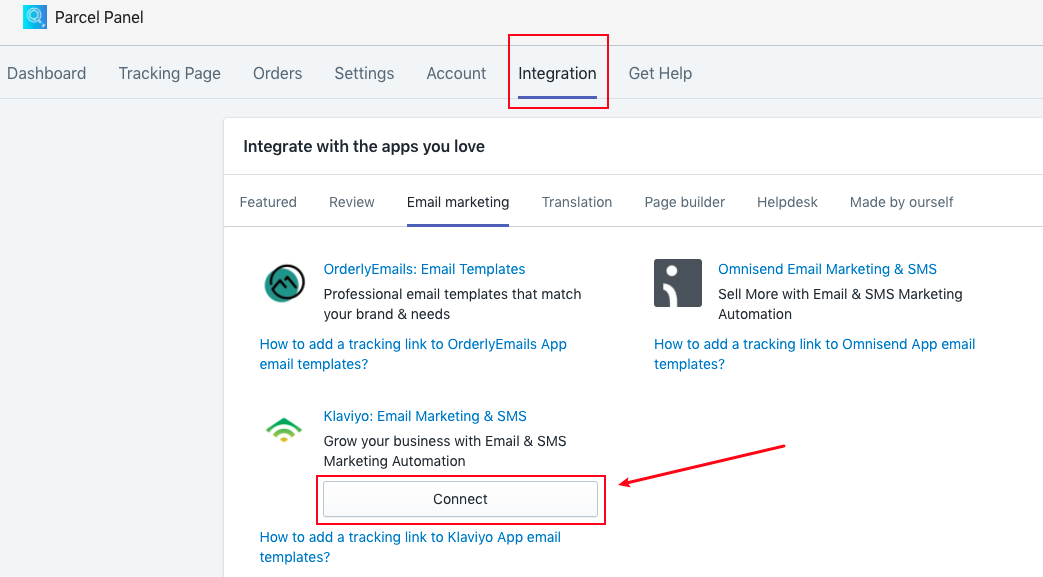Open the Orders tab
Image resolution: width=1043 pixels, height=577 pixels.
[x=277, y=73]
